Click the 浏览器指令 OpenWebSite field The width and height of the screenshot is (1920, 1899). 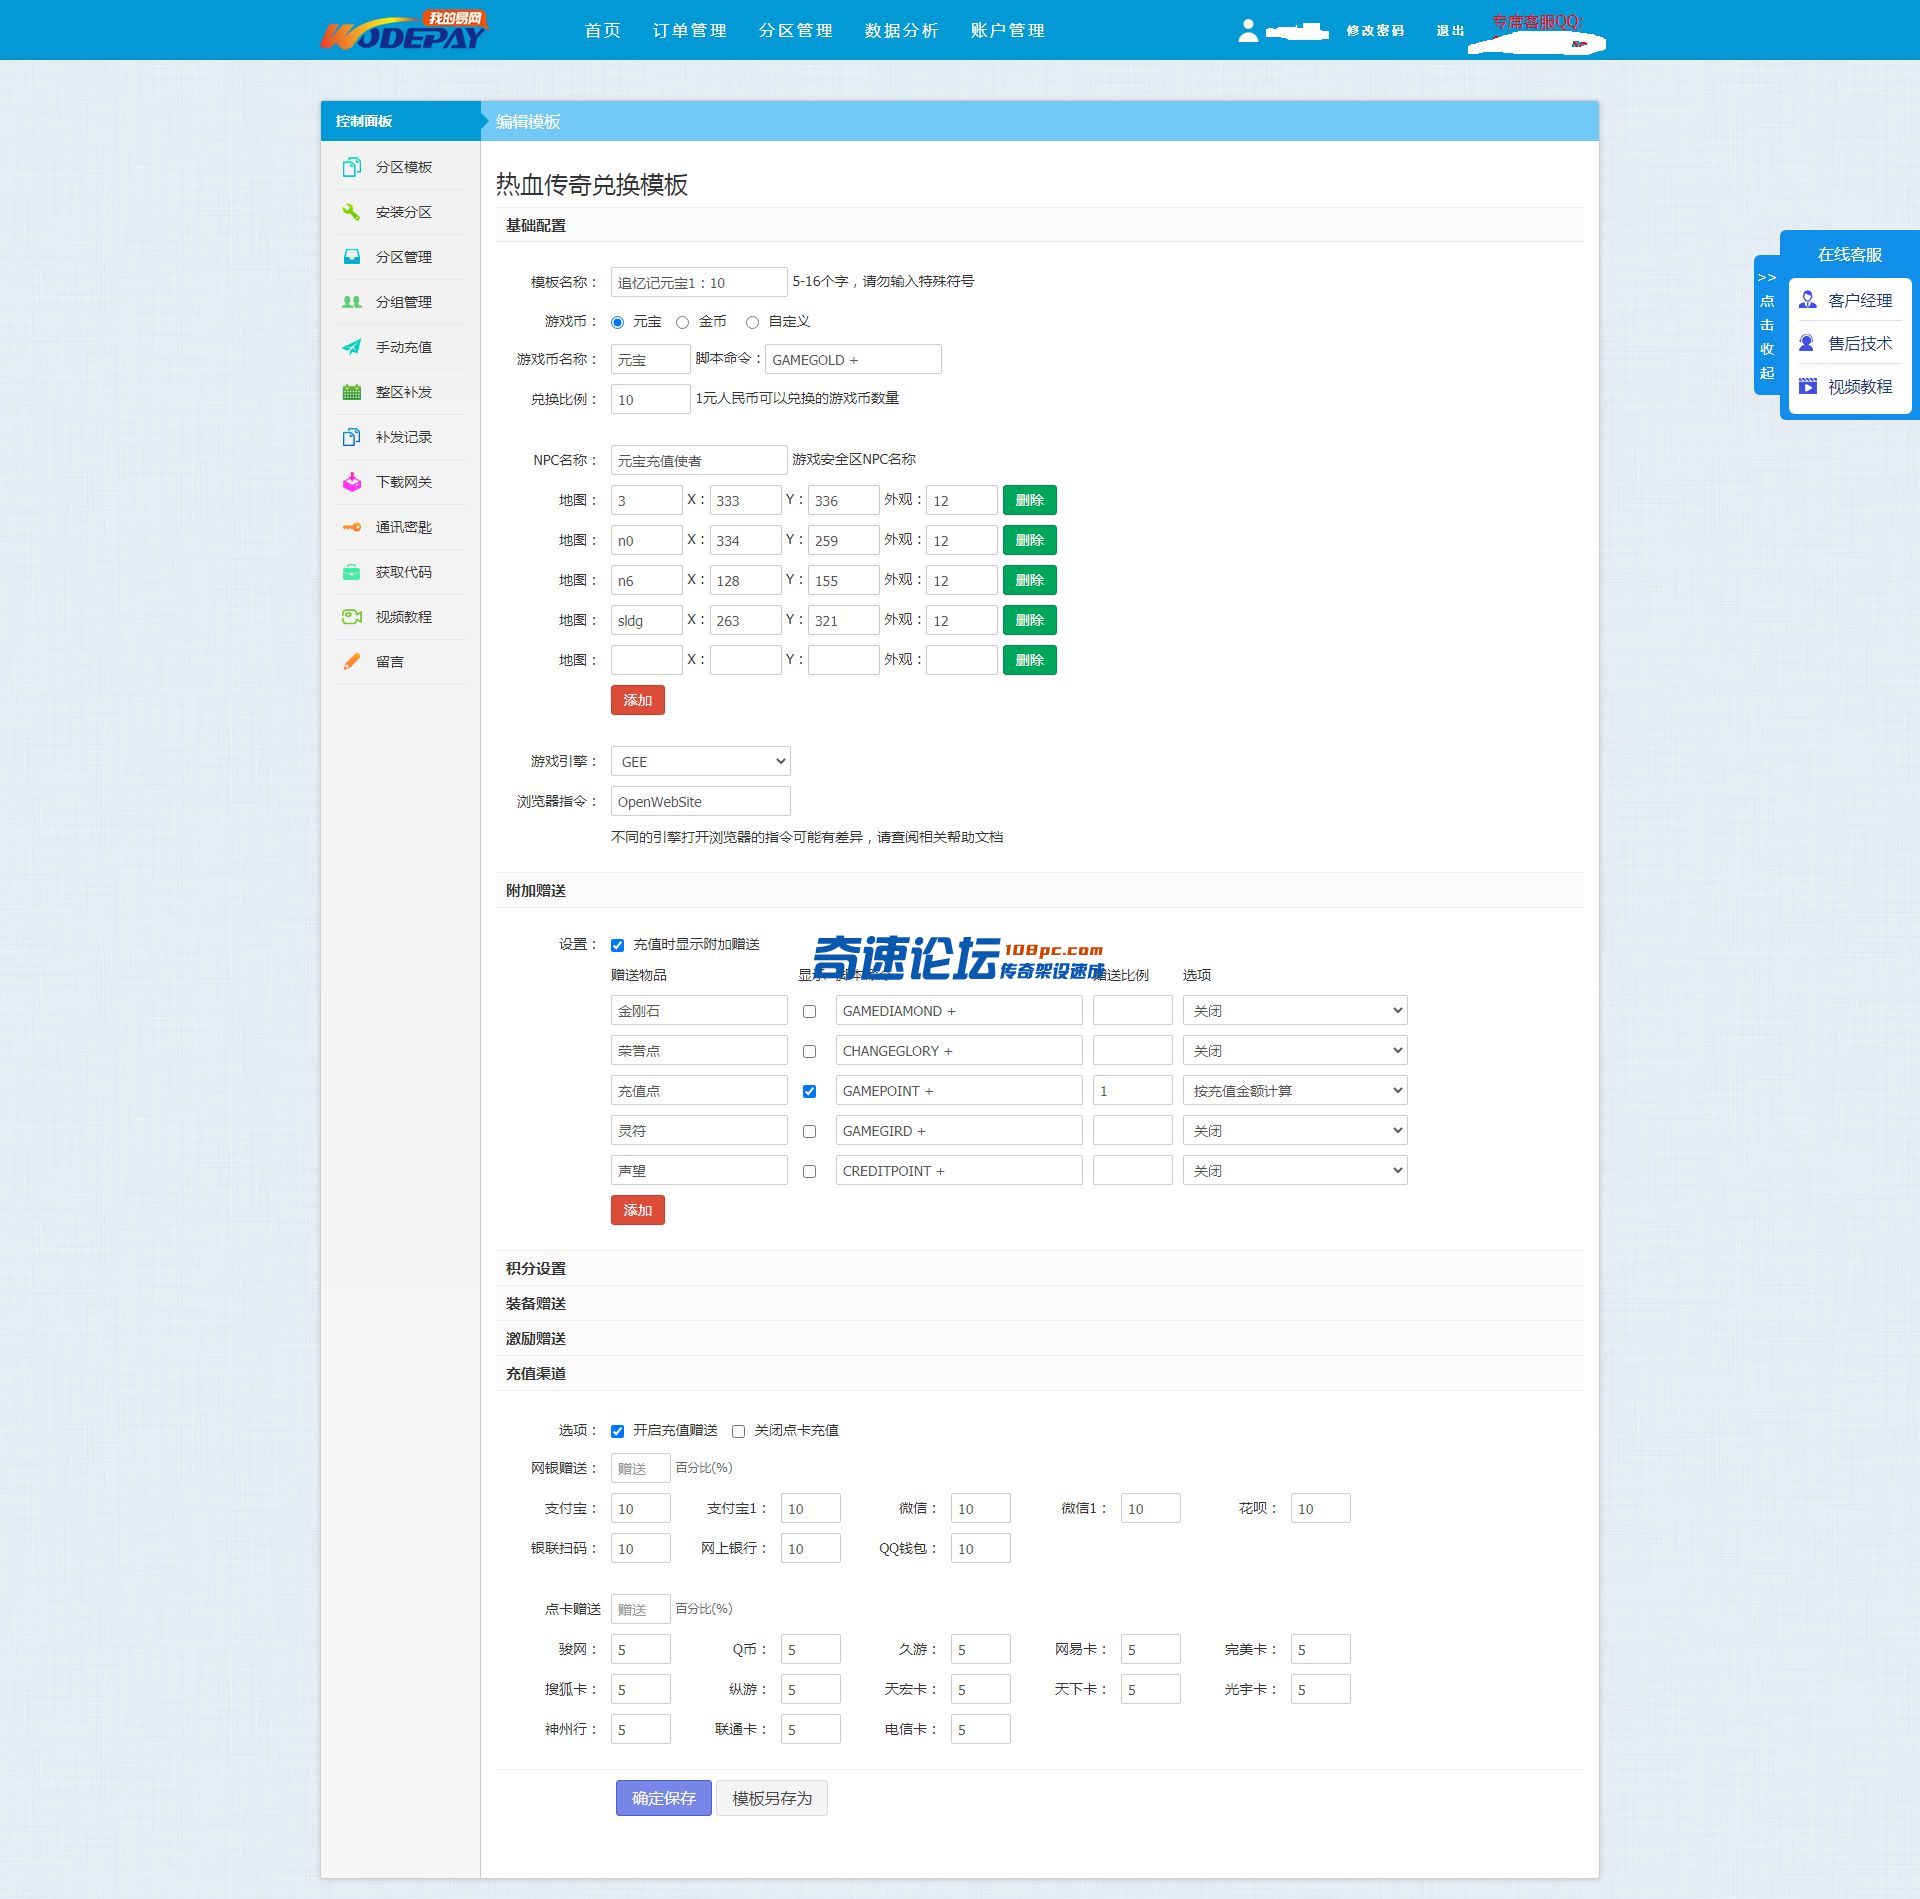tap(700, 801)
